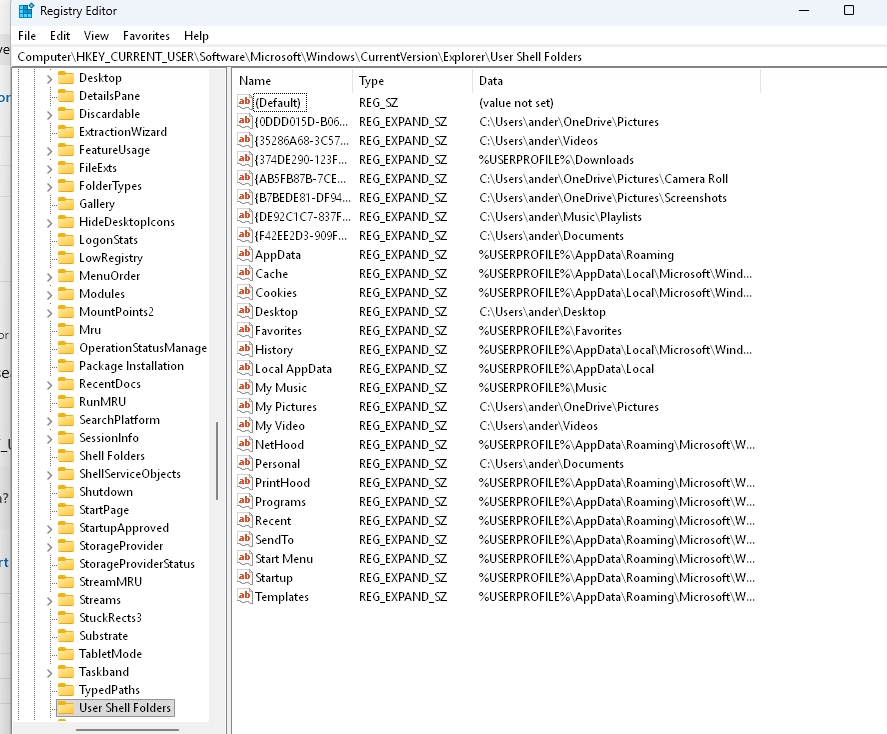Expand the Desktop key in tree
Screen dimensions: 887x734
coord(49,79)
